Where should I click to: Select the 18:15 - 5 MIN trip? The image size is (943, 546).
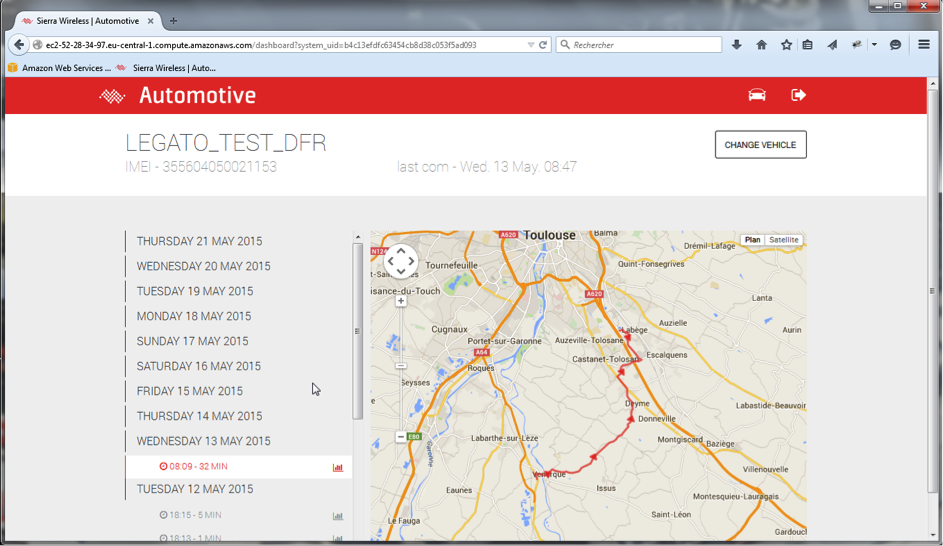tap(239, 515)
